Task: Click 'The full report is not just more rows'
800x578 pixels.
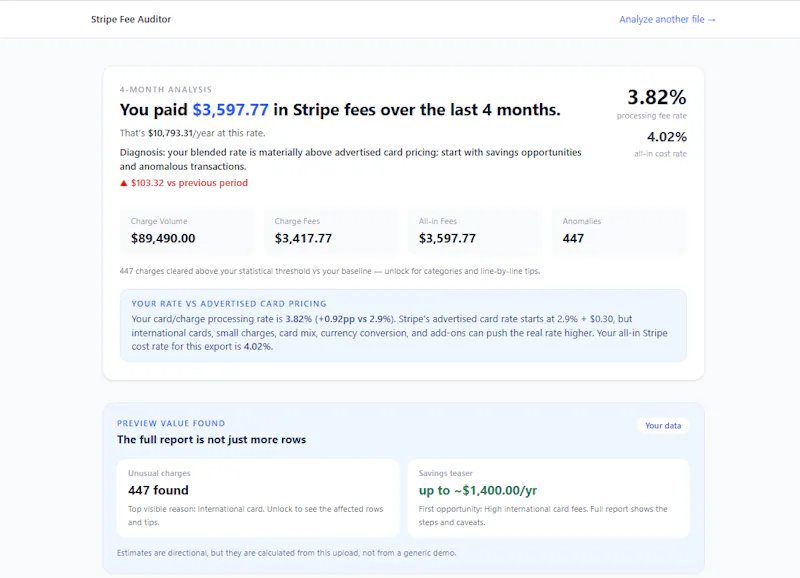Action: pos(211,440)
